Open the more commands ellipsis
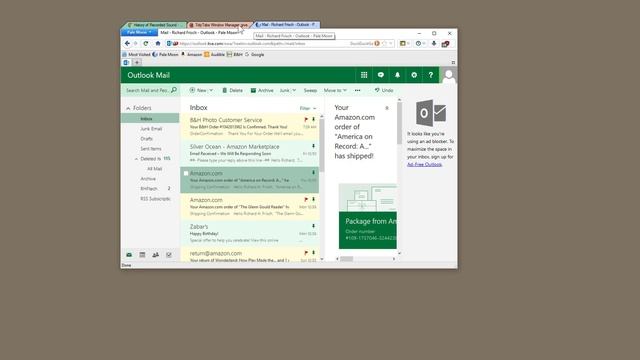 pyautogui.click(x=358, y=90)
